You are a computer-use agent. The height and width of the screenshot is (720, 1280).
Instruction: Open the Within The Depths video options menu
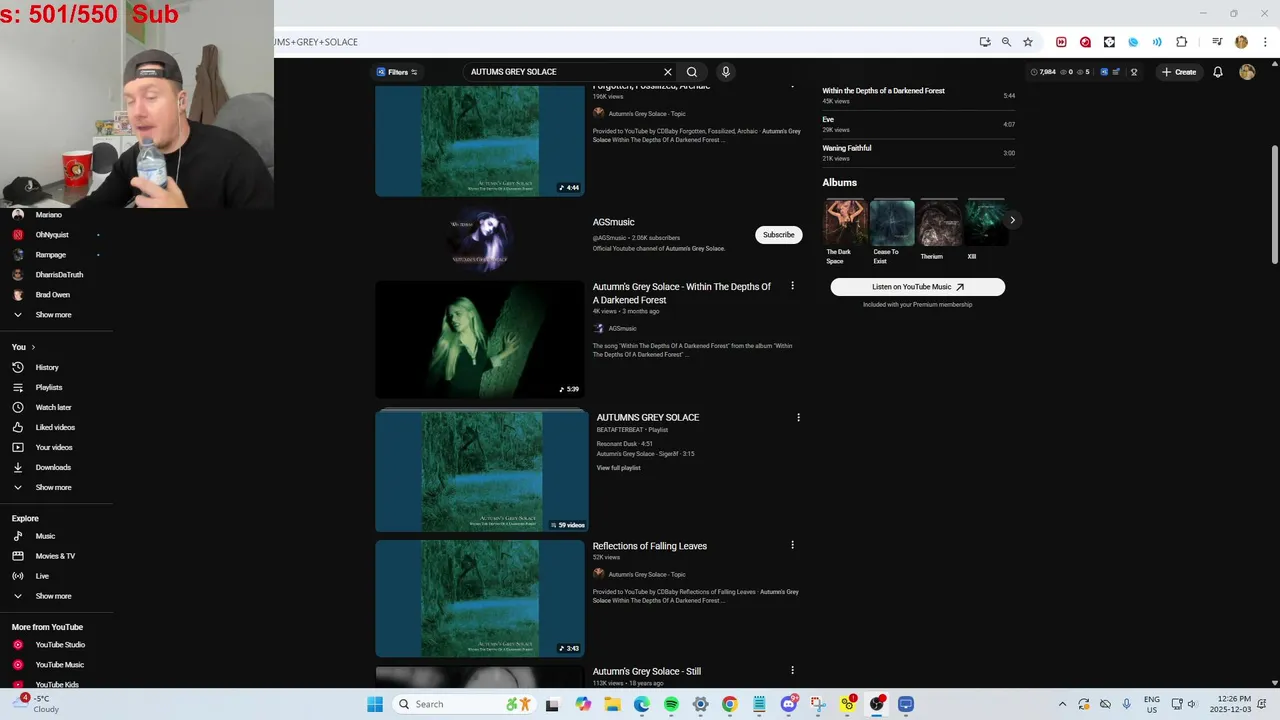tap(792, 286)
